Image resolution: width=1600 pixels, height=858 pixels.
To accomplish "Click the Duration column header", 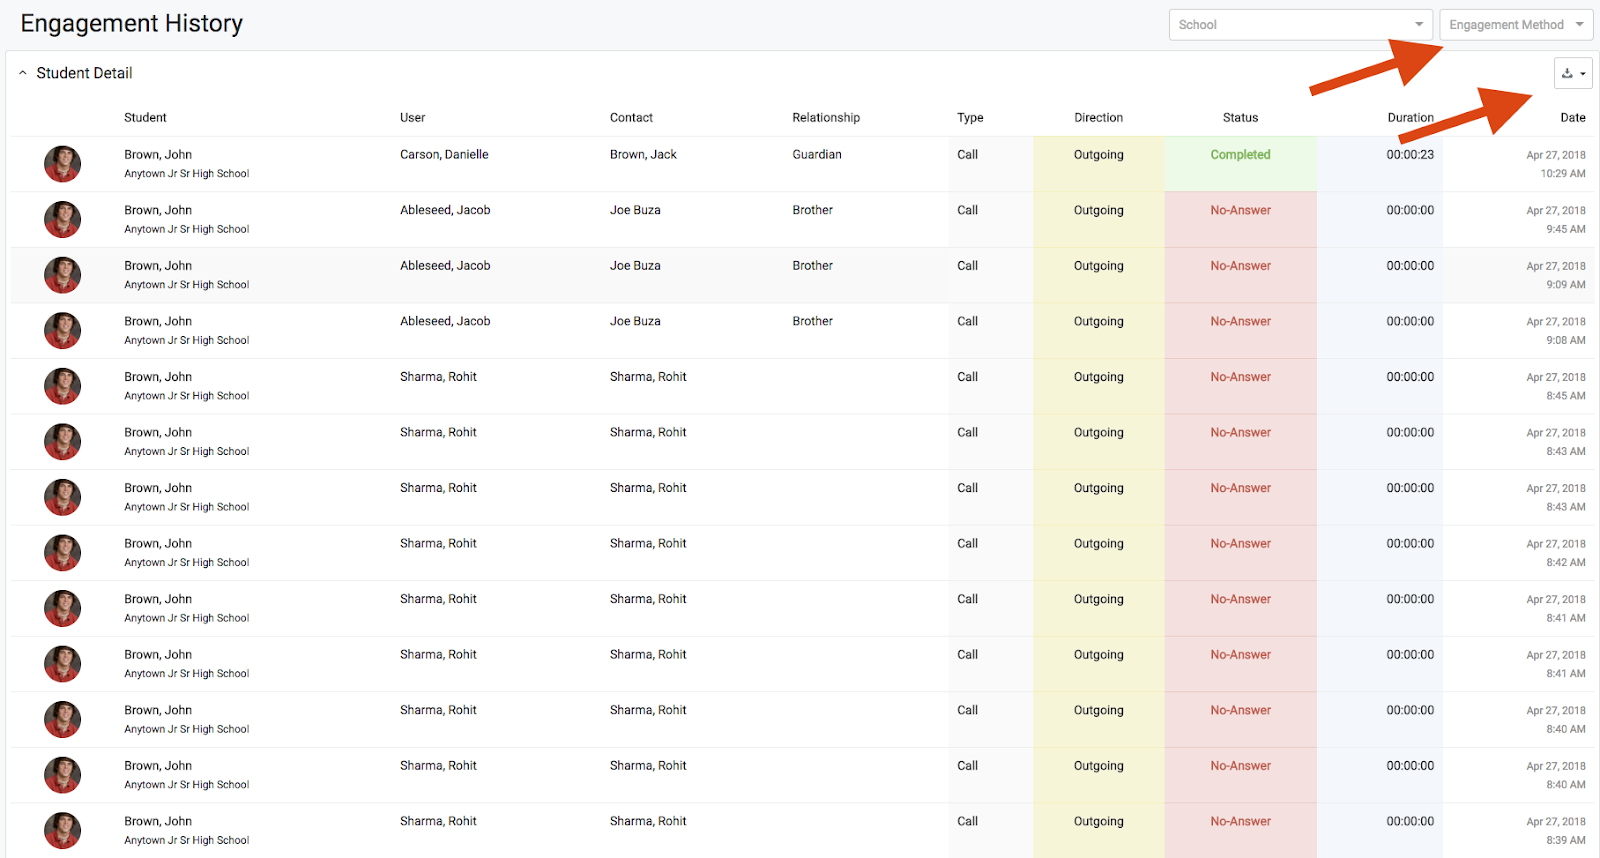I will [x=1410, y=117].
